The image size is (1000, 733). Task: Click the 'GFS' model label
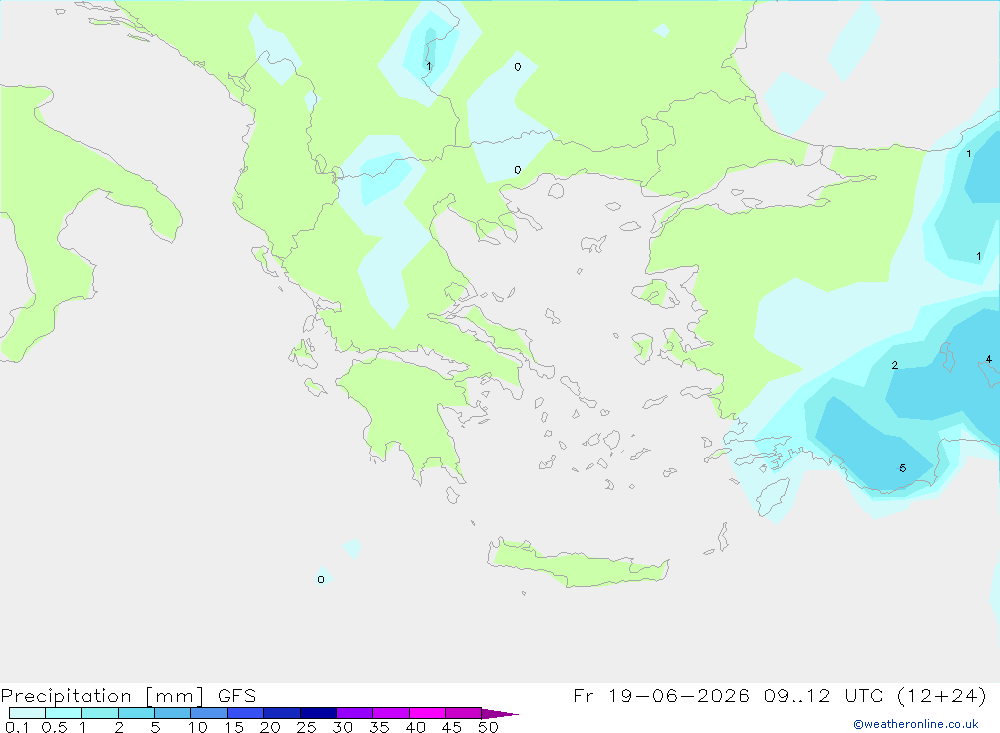pos(237,696)
